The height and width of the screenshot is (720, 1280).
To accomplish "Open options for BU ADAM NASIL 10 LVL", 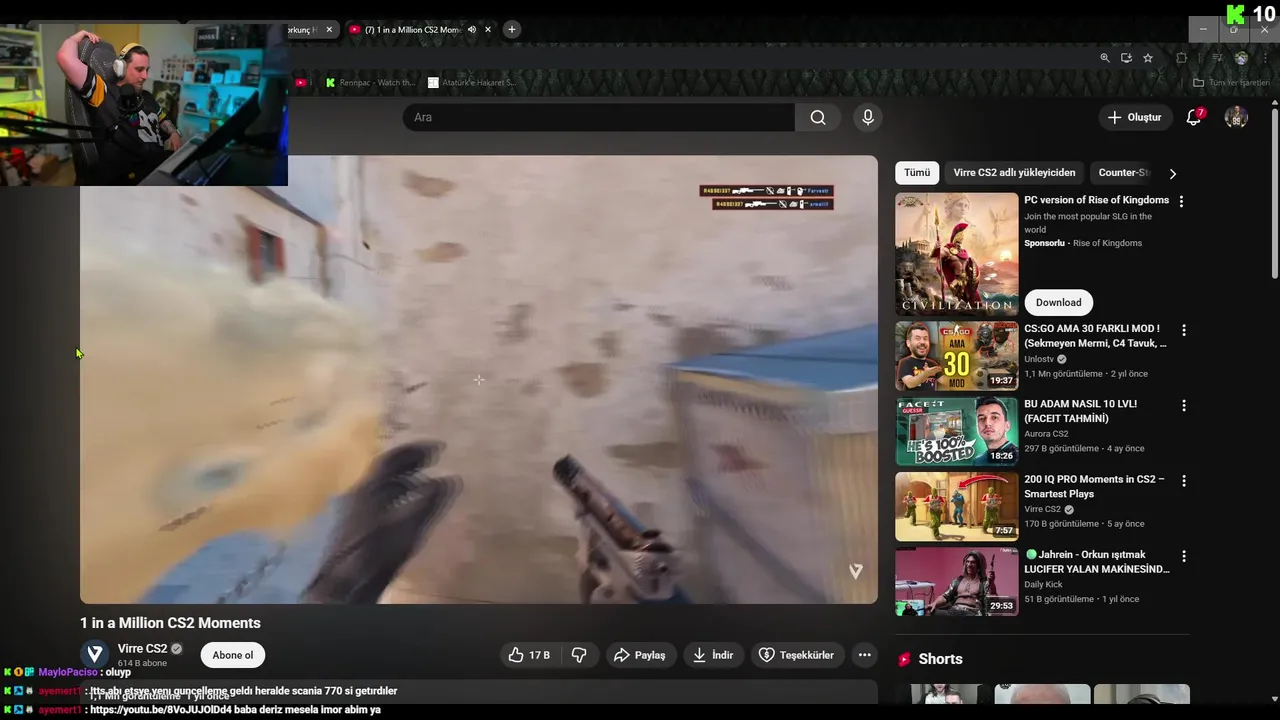I will pos(1184,406).
